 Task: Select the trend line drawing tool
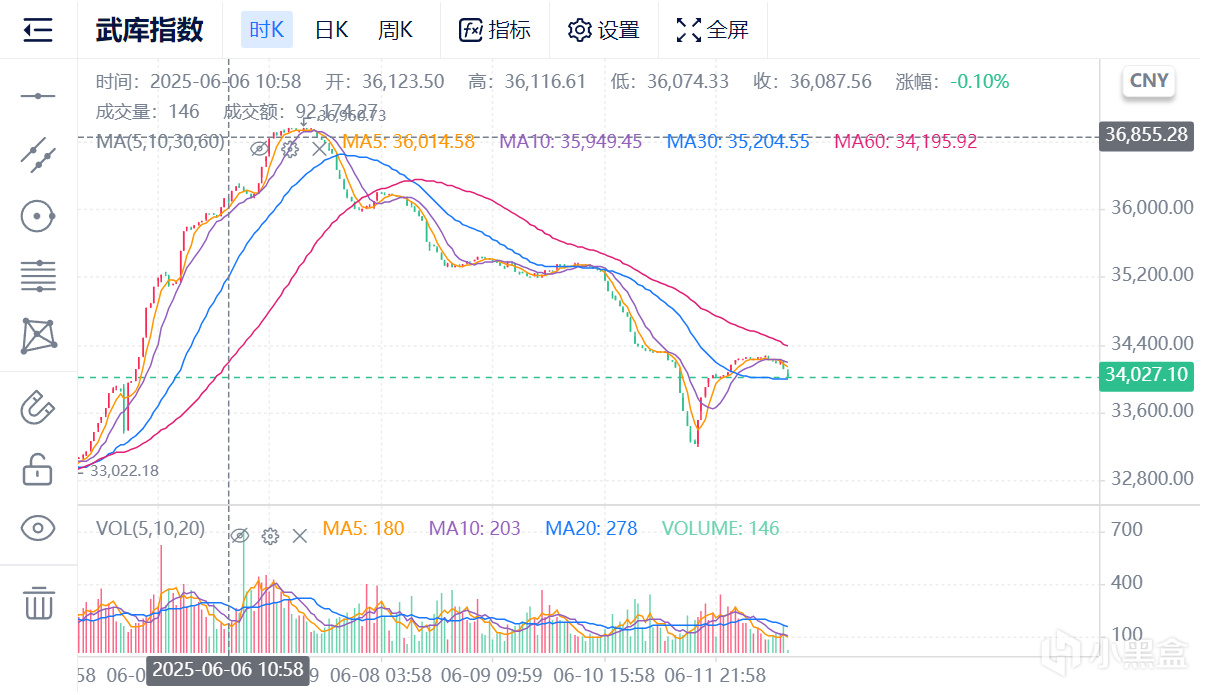coord(38,155)
